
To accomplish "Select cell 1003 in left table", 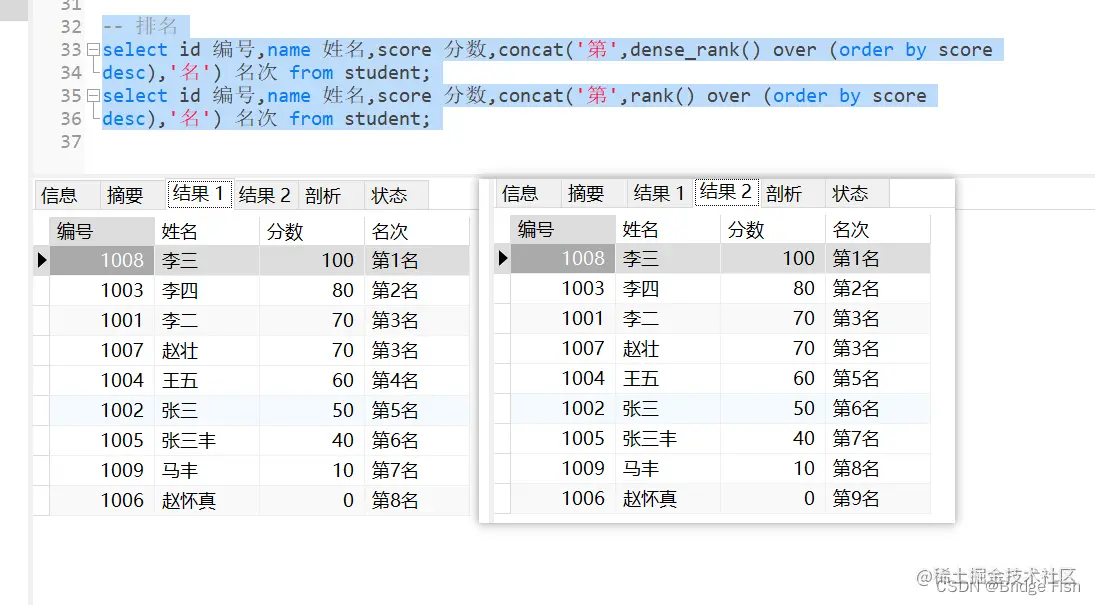I will [x=102, y=290].
